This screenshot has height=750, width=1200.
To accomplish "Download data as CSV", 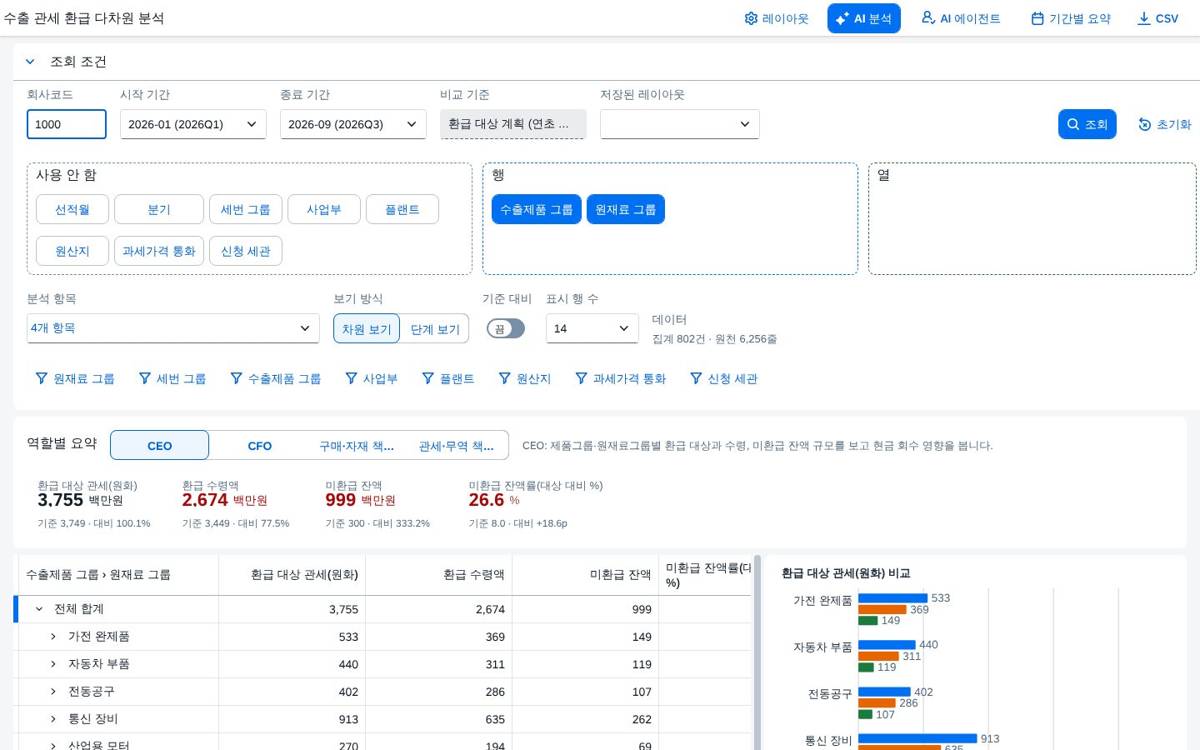I will coord(1157,18).
